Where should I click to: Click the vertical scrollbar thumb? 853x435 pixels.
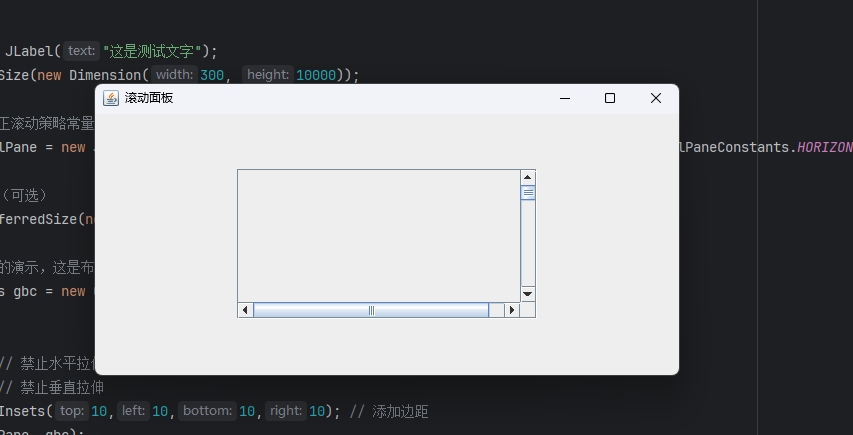(x=528, y=192)
